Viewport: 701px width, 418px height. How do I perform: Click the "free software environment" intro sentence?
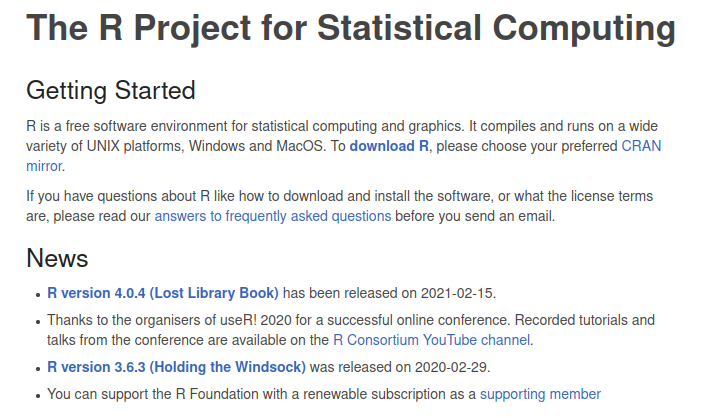coord(342,127)
